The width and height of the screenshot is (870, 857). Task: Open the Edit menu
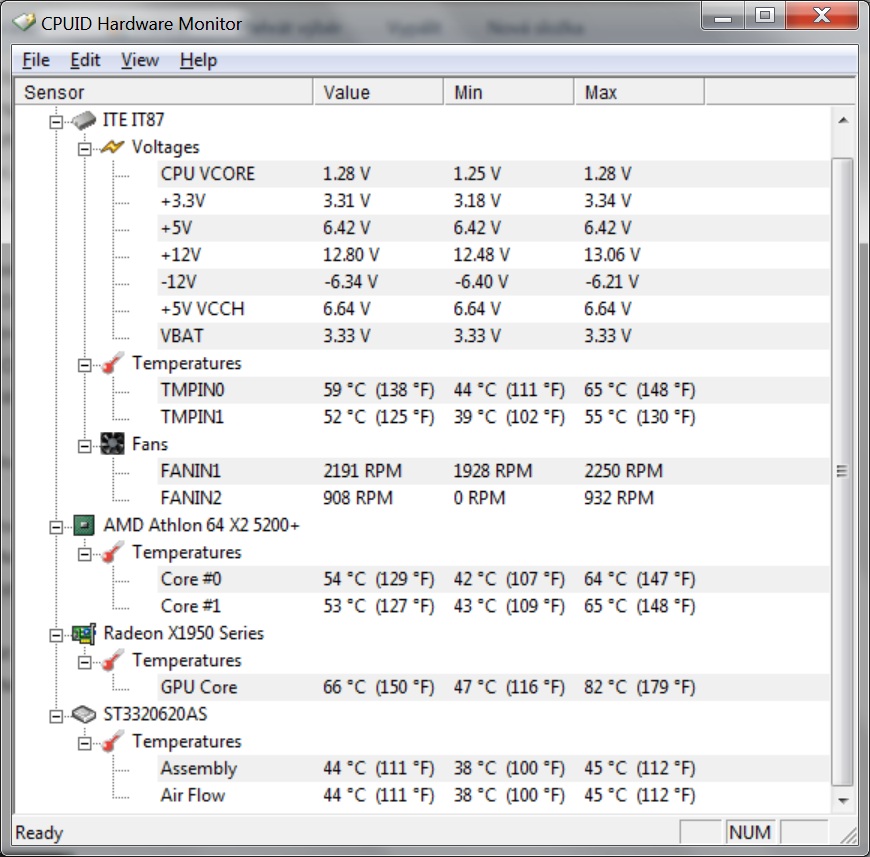(85, 60)
